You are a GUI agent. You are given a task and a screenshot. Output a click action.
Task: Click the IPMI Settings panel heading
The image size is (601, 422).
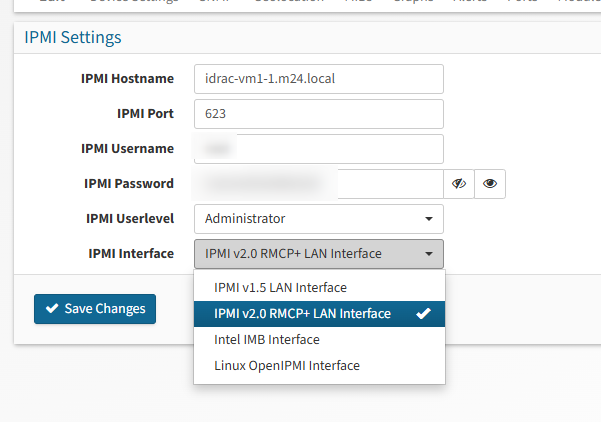pyautogui.click(x=72, y=38)
